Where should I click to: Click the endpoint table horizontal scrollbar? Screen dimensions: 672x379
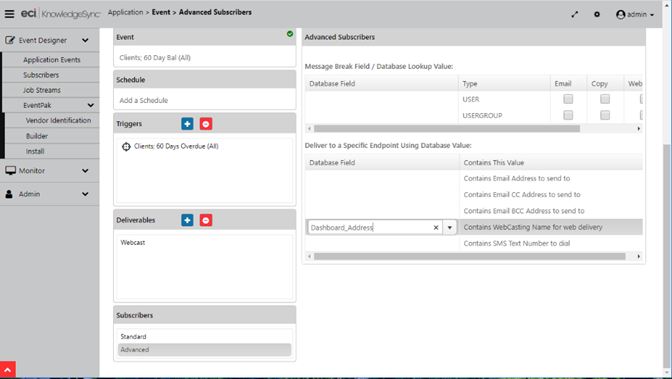click(469, 256)
